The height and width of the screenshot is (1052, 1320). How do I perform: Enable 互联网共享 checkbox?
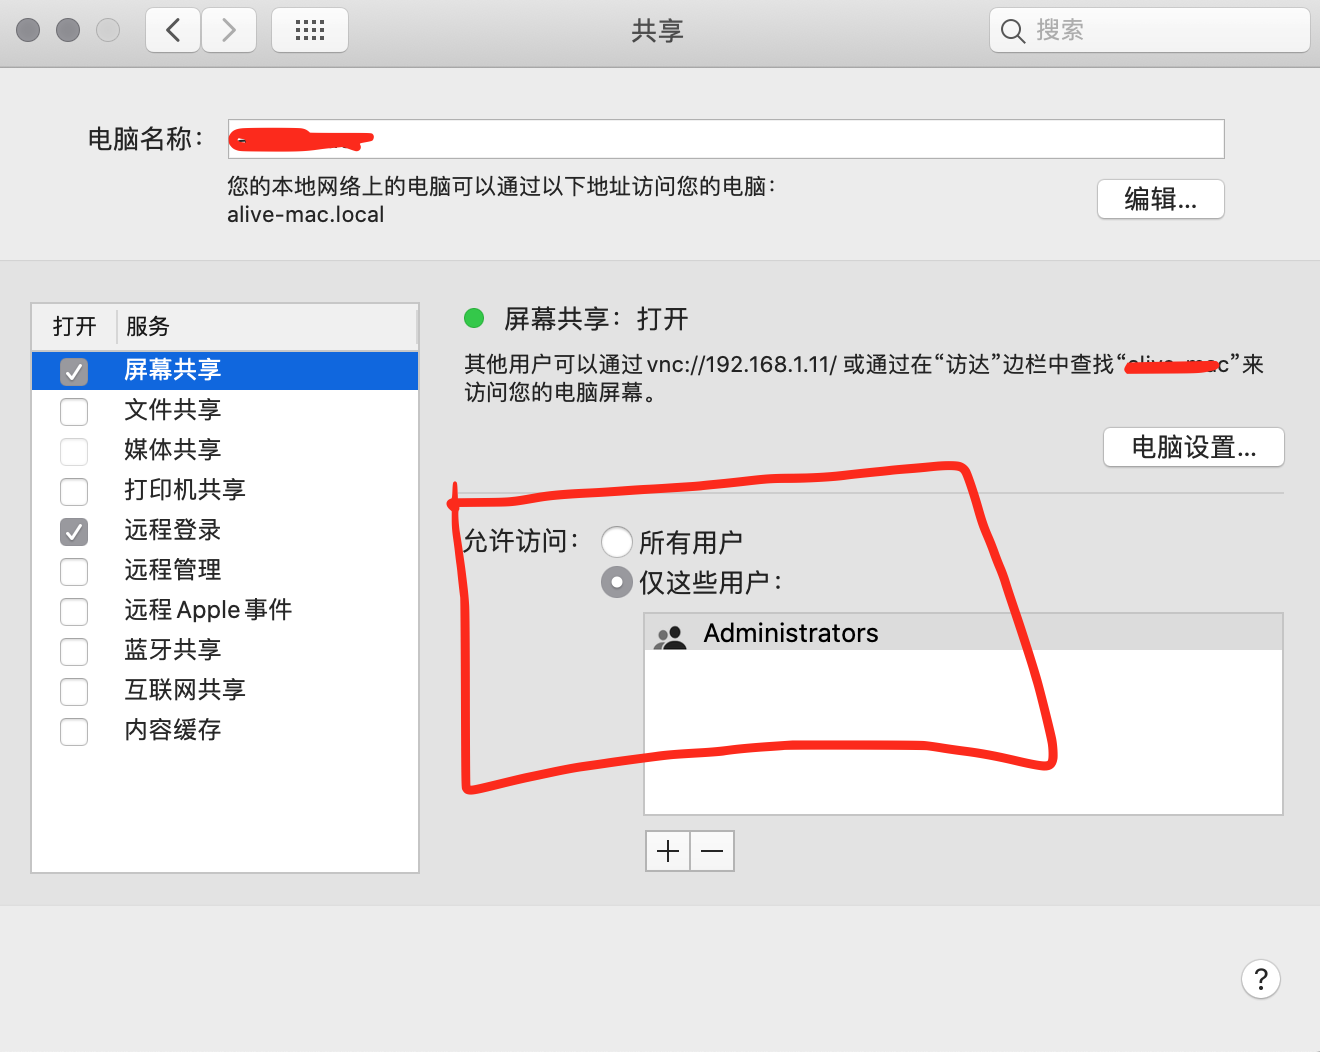(x=74, y=691)
